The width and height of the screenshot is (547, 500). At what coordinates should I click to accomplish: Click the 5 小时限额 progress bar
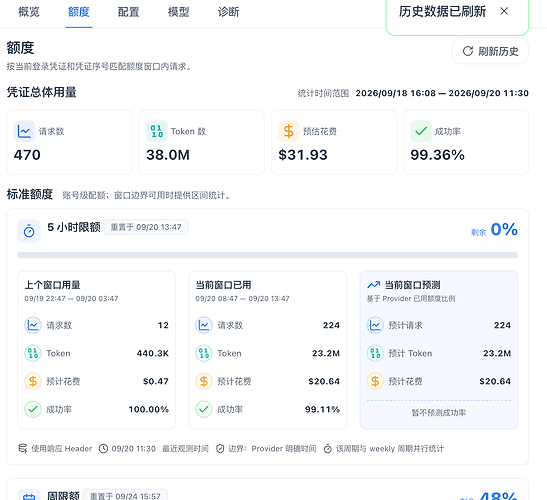pos(268,255)
